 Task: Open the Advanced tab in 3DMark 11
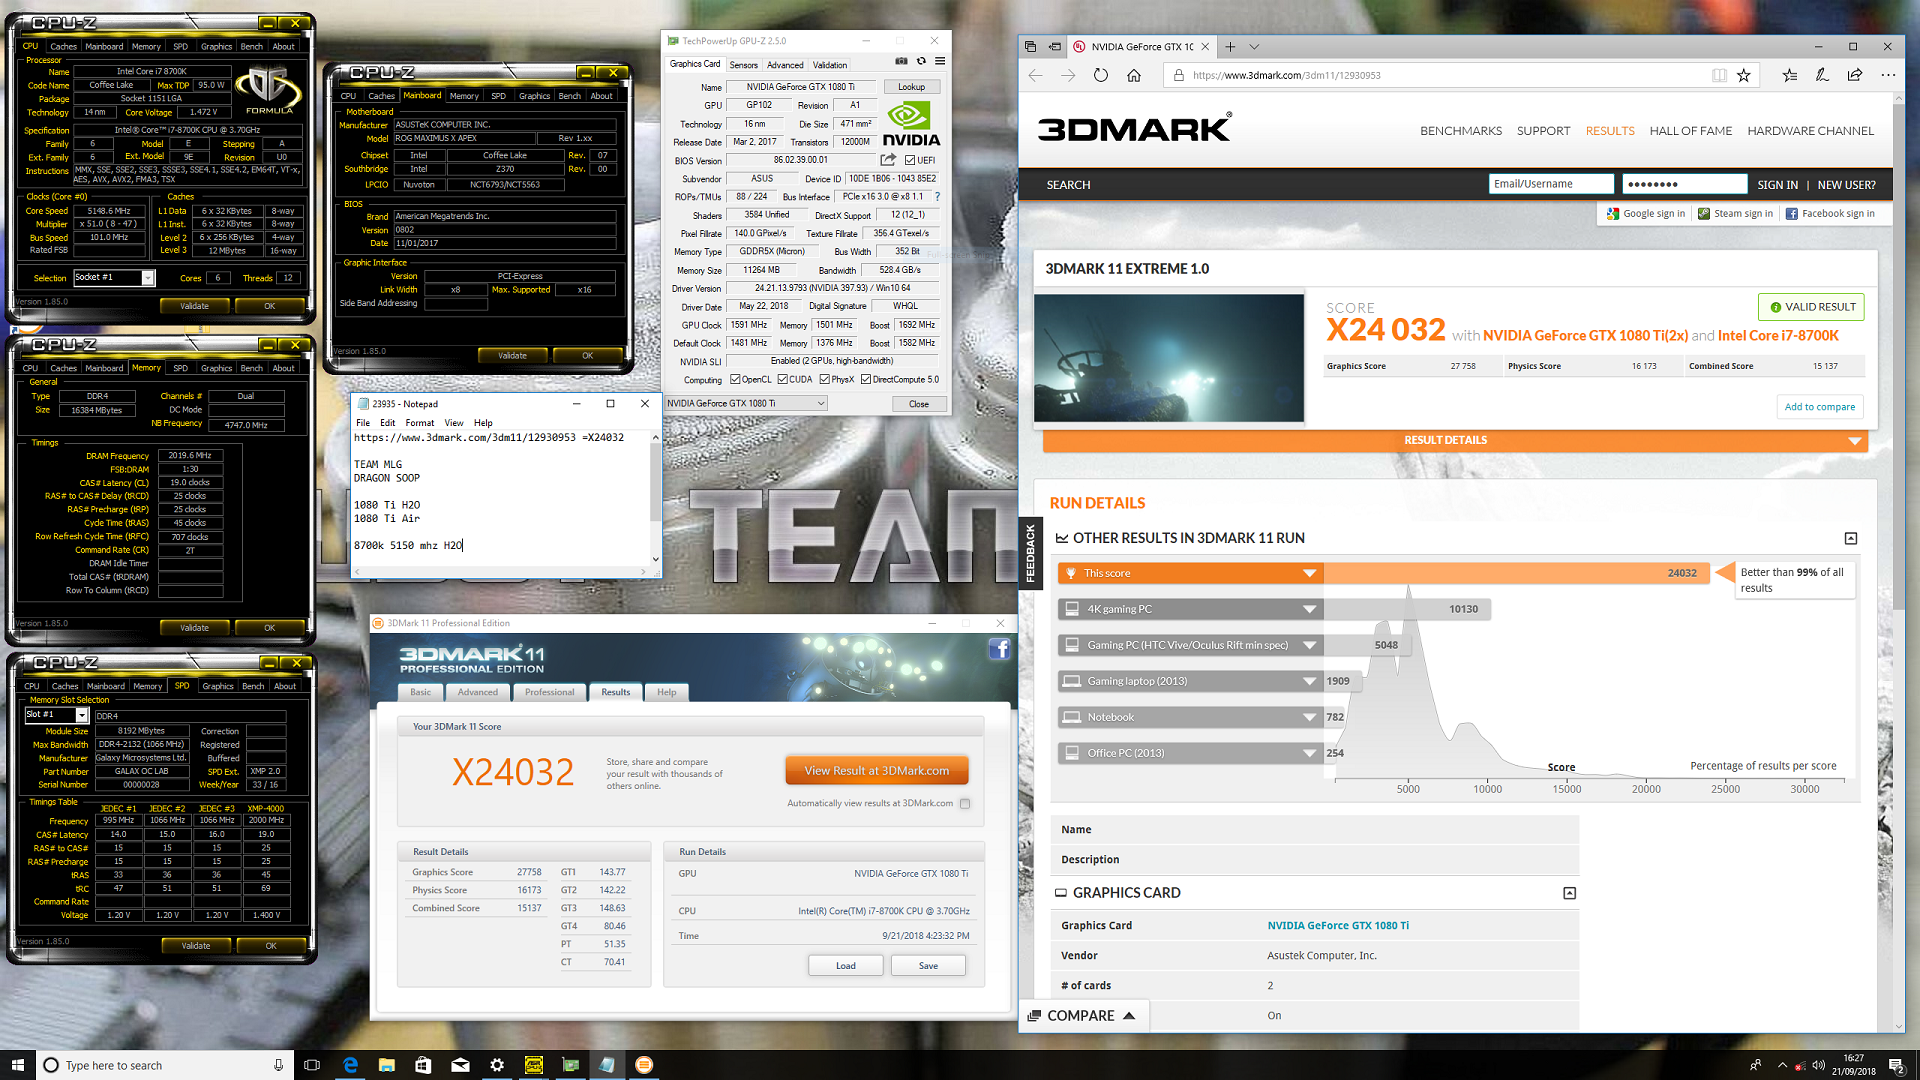[x=477, y=692]
